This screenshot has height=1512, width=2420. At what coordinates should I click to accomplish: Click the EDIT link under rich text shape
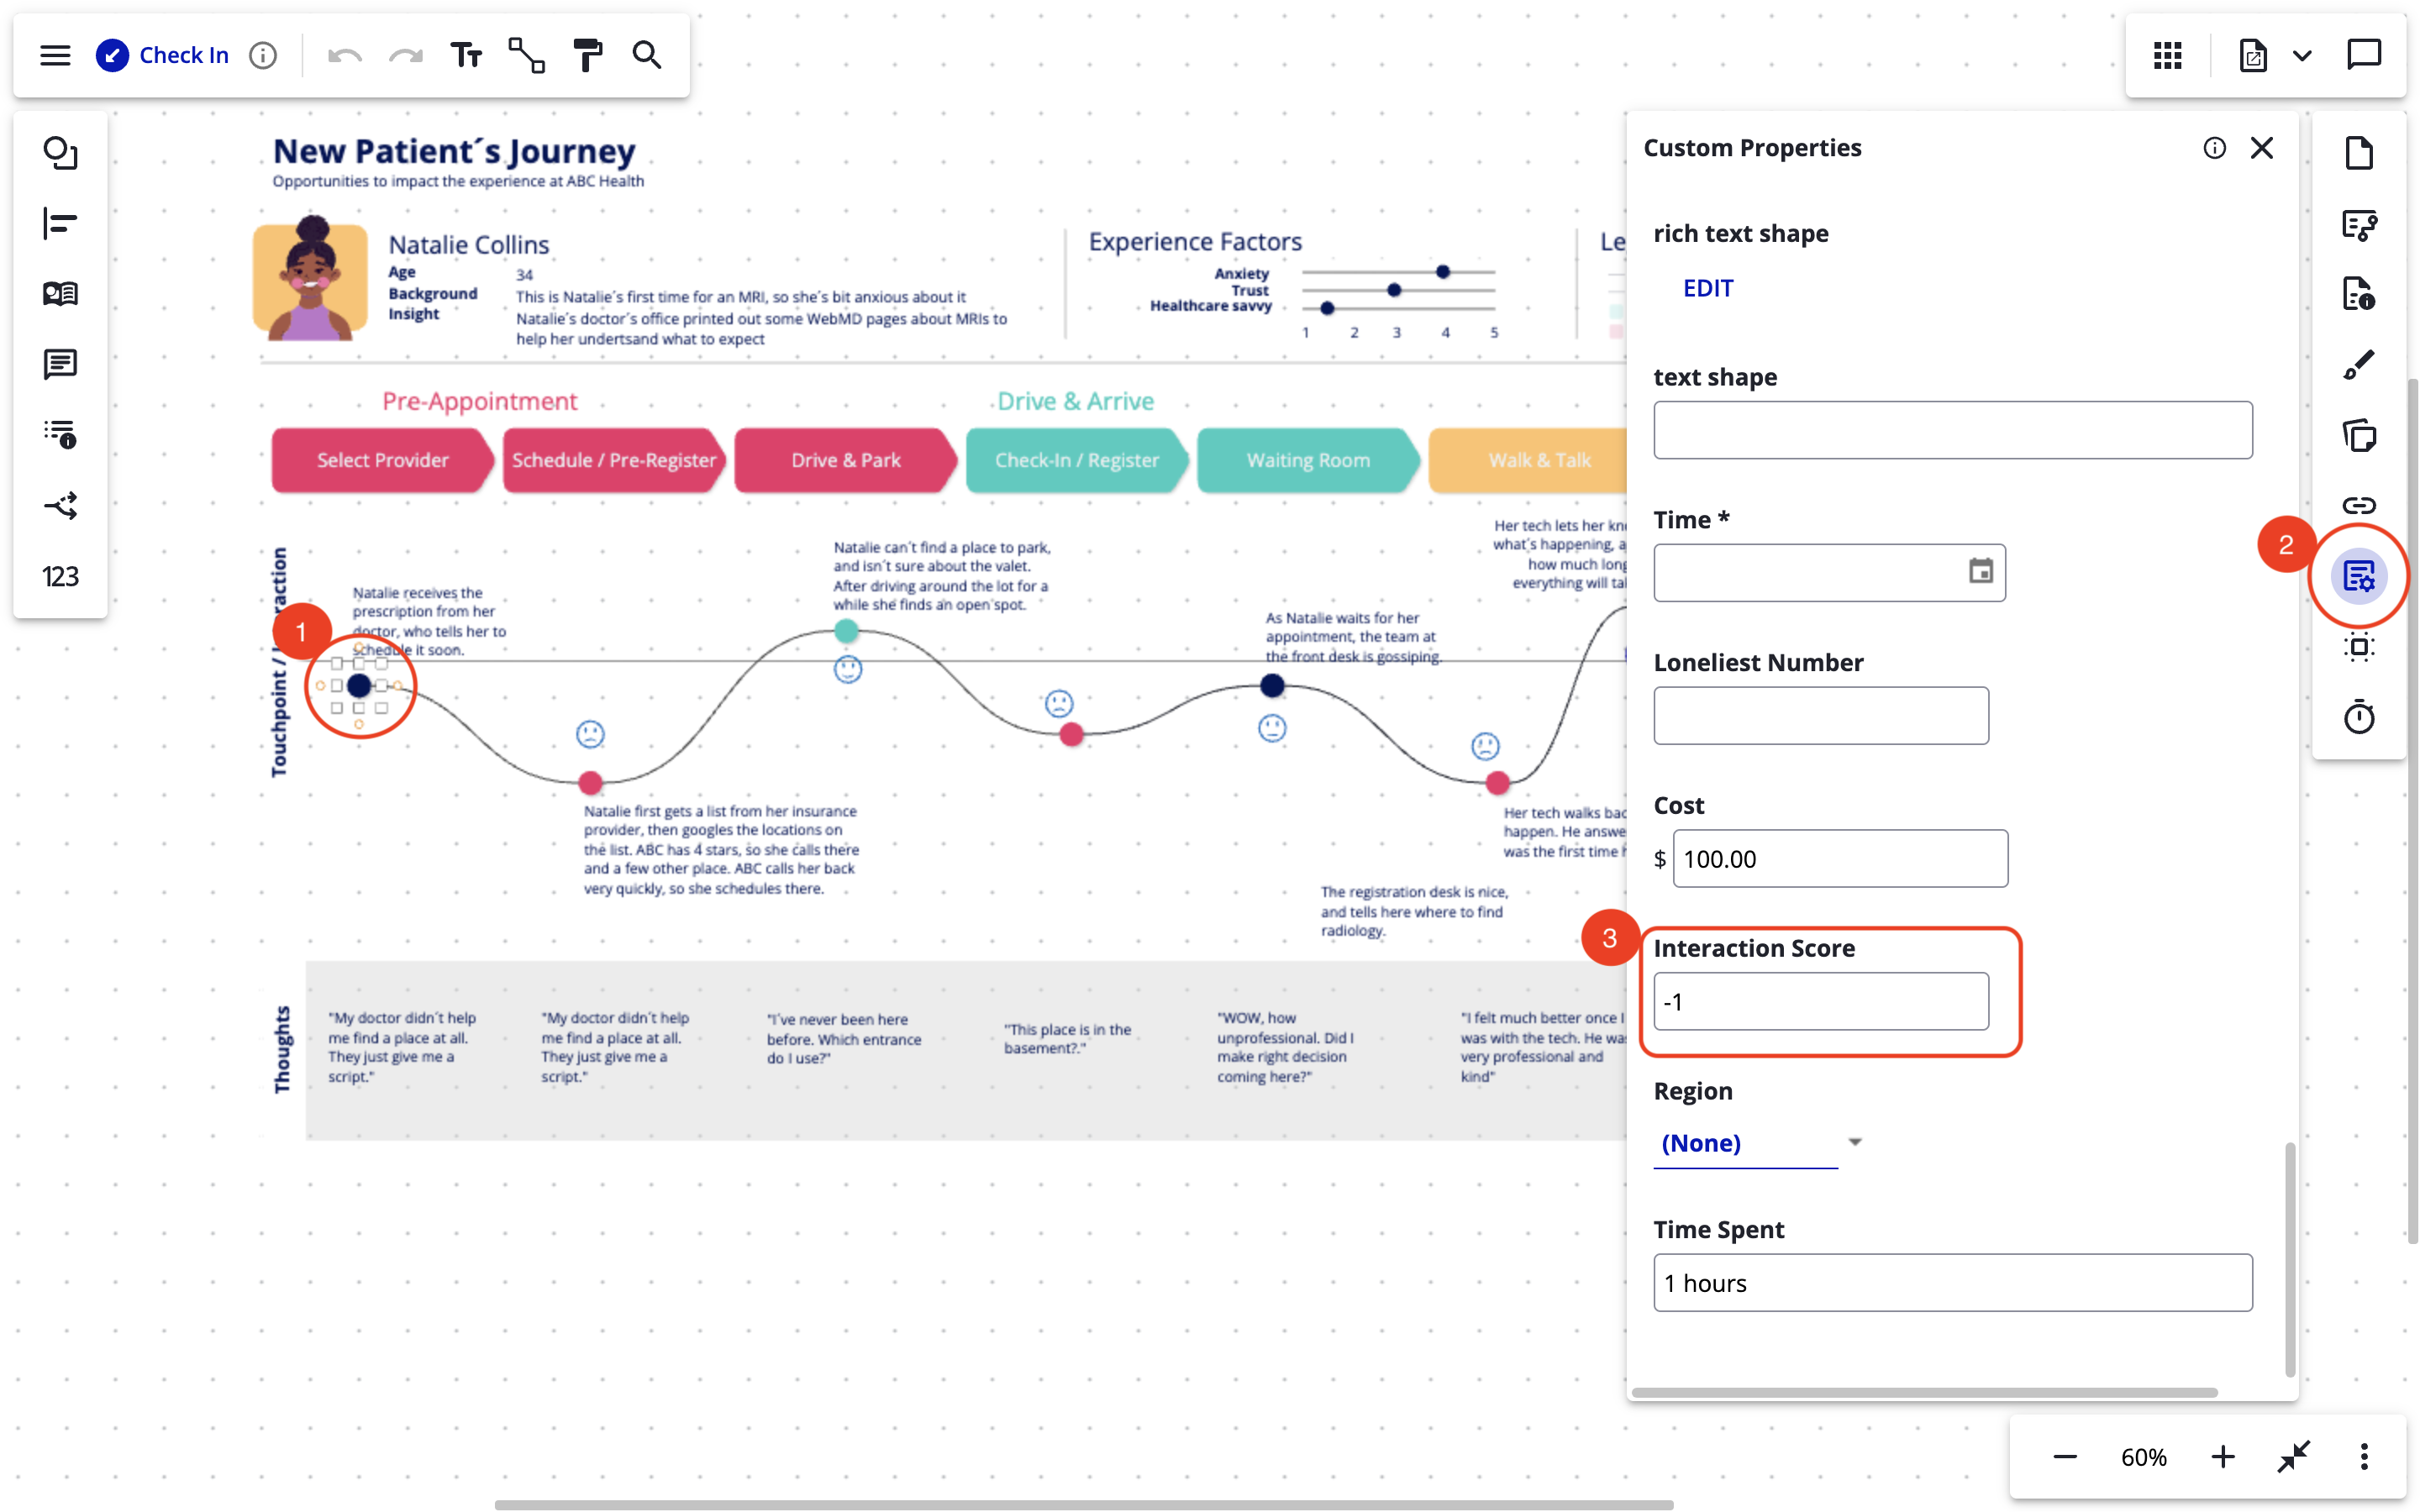1707,288
